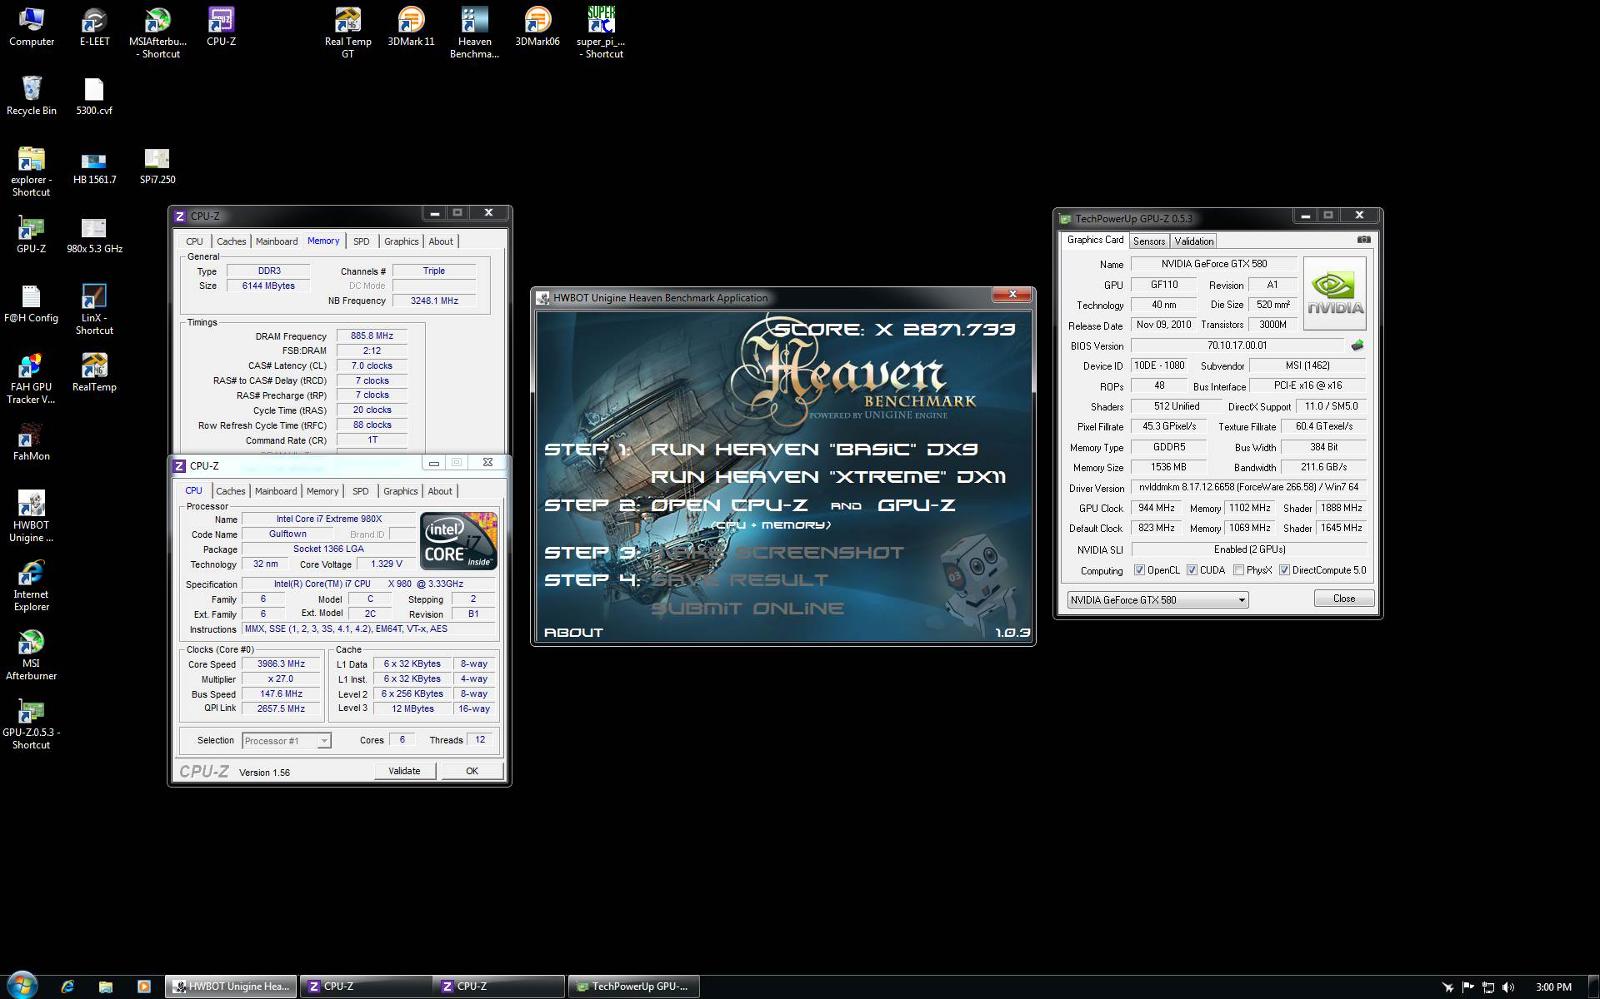This screenshot has height=999, width=1600.
Task: Select the RealTemp desktop icon
Action: (x=94, y=372)
